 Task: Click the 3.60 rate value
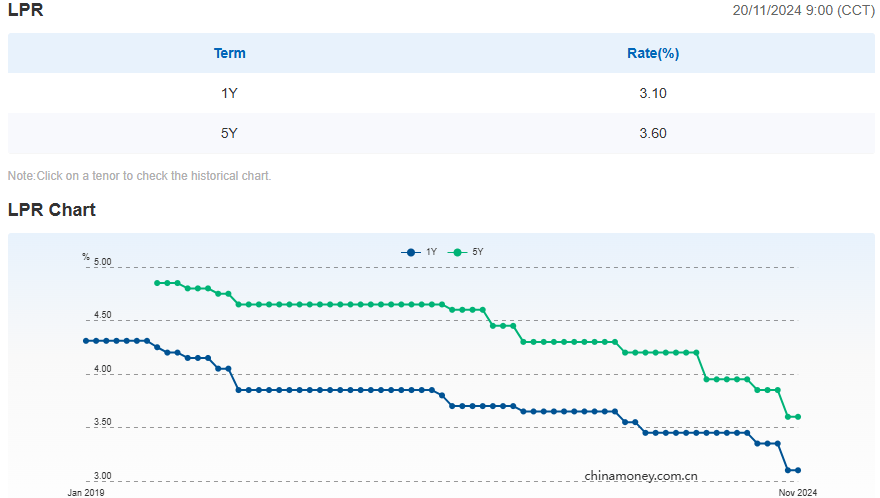coord(653,133)
